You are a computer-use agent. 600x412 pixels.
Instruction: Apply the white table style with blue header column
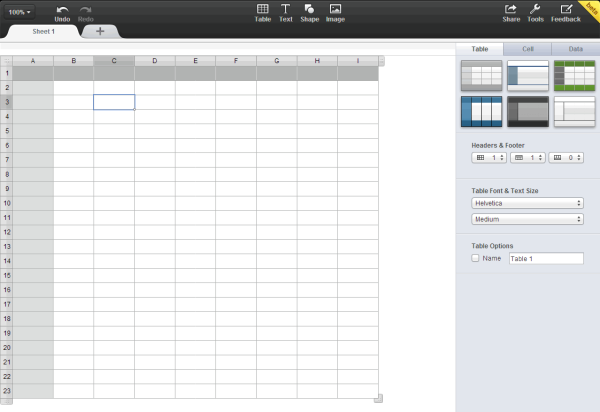coord(528,75)
